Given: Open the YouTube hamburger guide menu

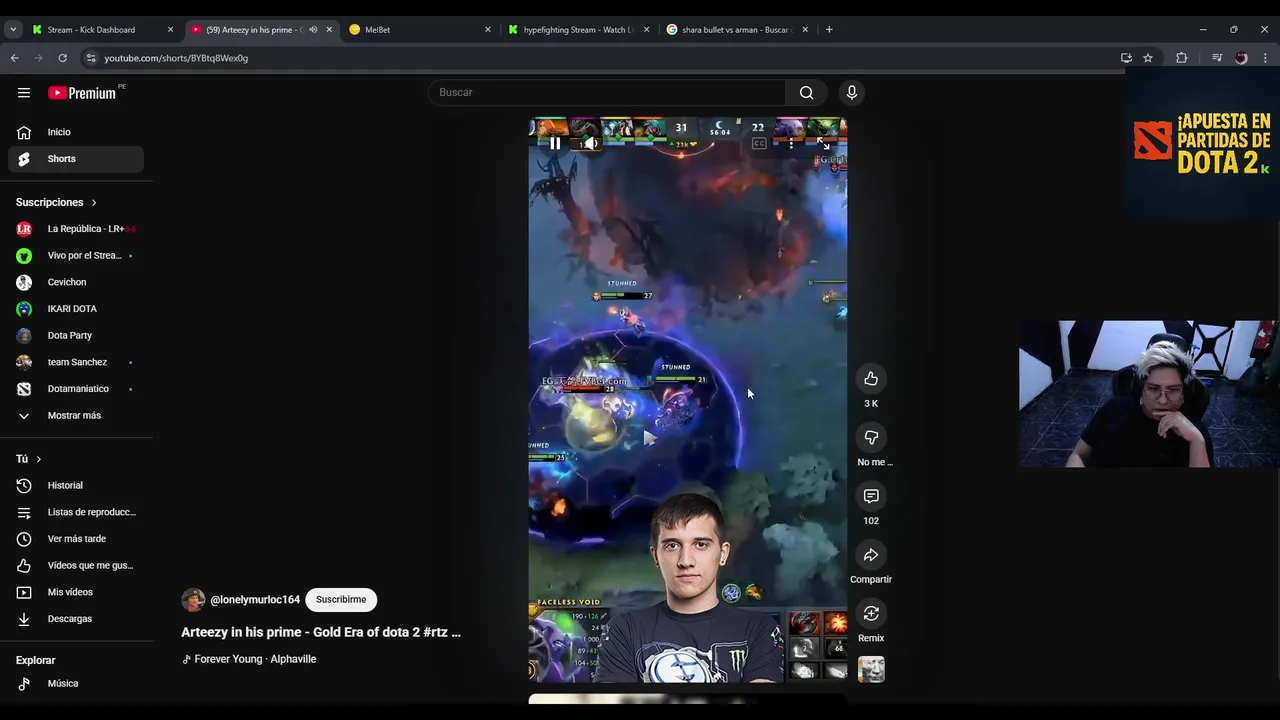Looking at the screenshot, I should pyautogui.click(x=24, y=92).
